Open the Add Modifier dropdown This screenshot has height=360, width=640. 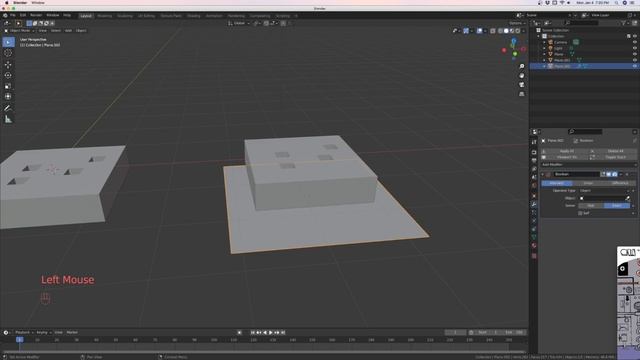(589, 164)
